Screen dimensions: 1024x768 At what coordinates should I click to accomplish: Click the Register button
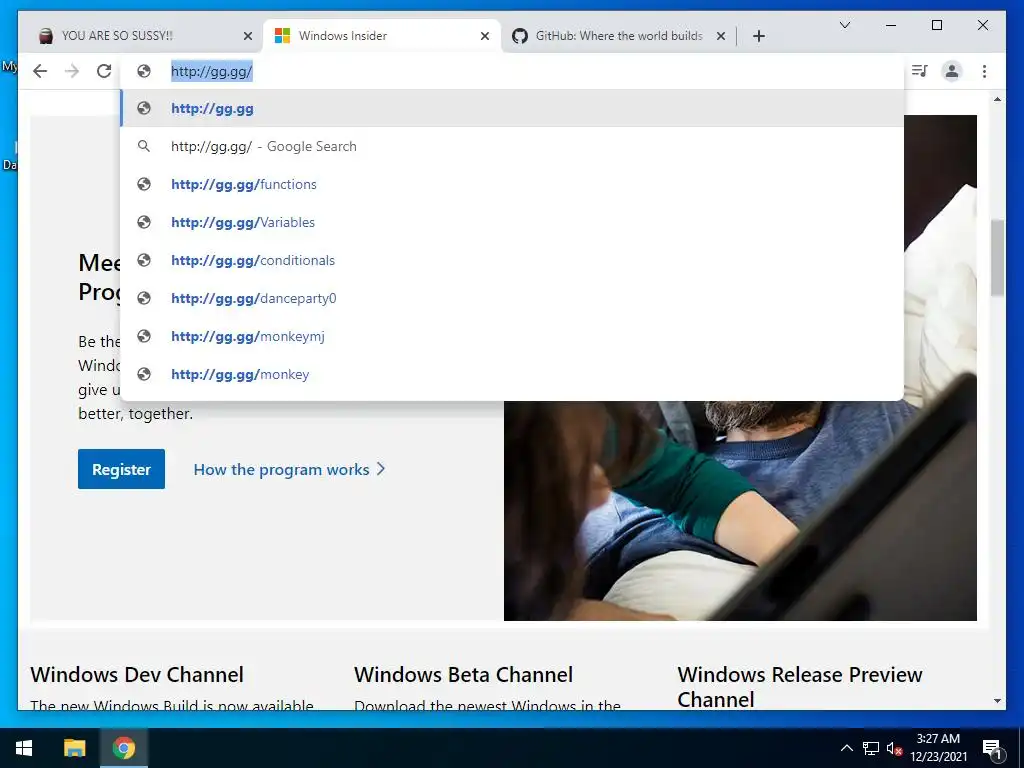[121, 469]
